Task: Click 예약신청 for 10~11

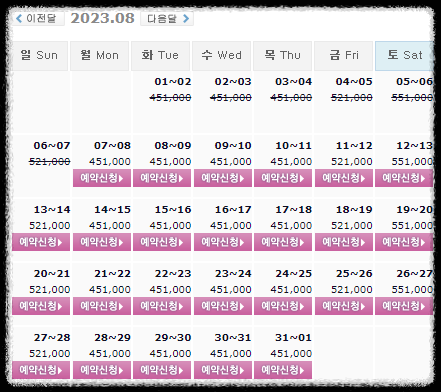Action: (283, 178)
